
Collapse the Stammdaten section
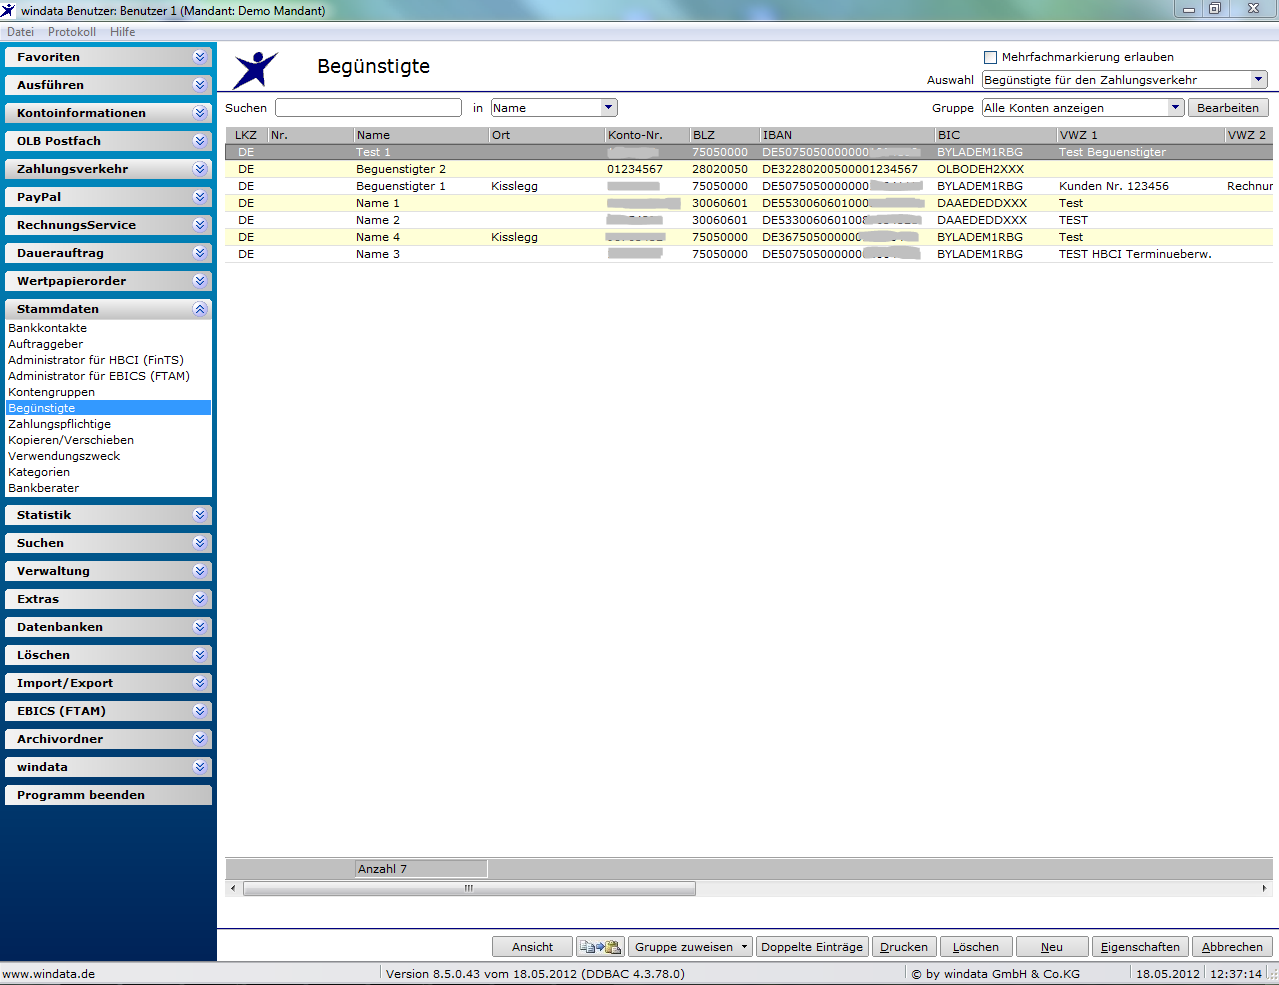tap(109, 309)
